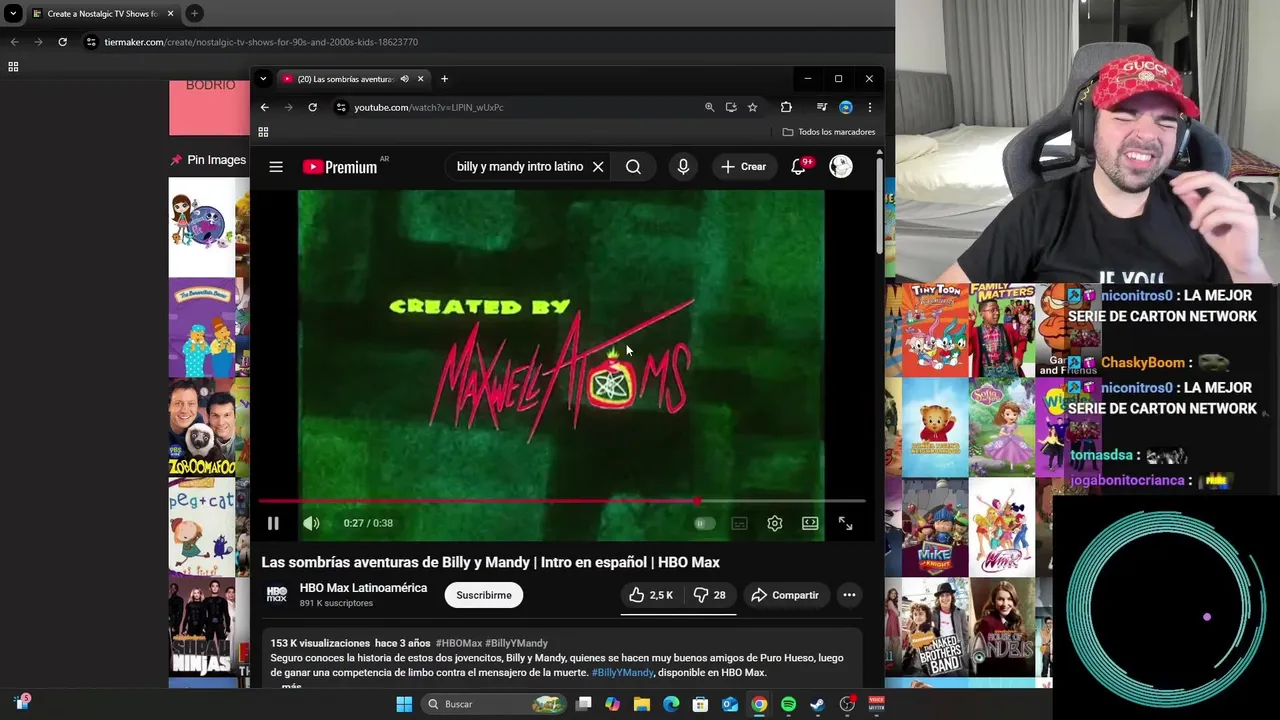
Task: Mute the video with the player speaker icon
Action: pos(311,523)
